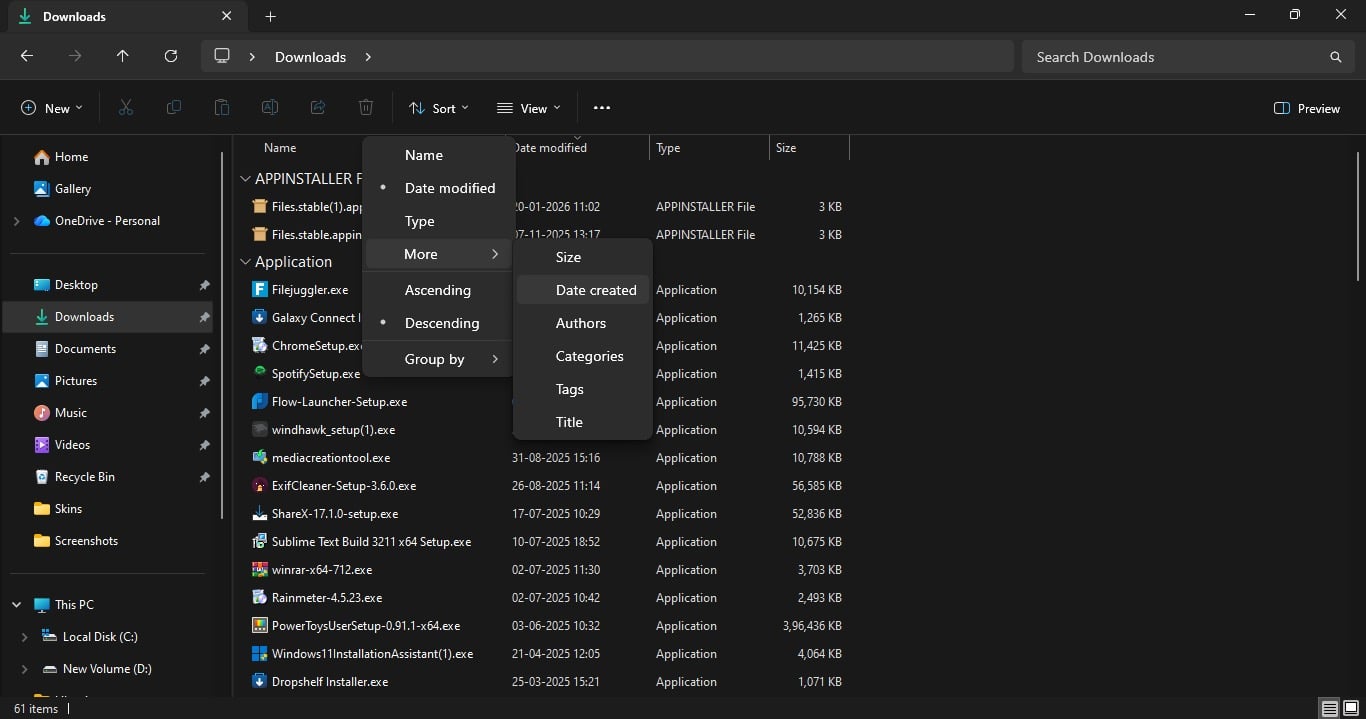Collapse This PC in navigation pane
The image size is (1366, 719).
pos(16,605)
